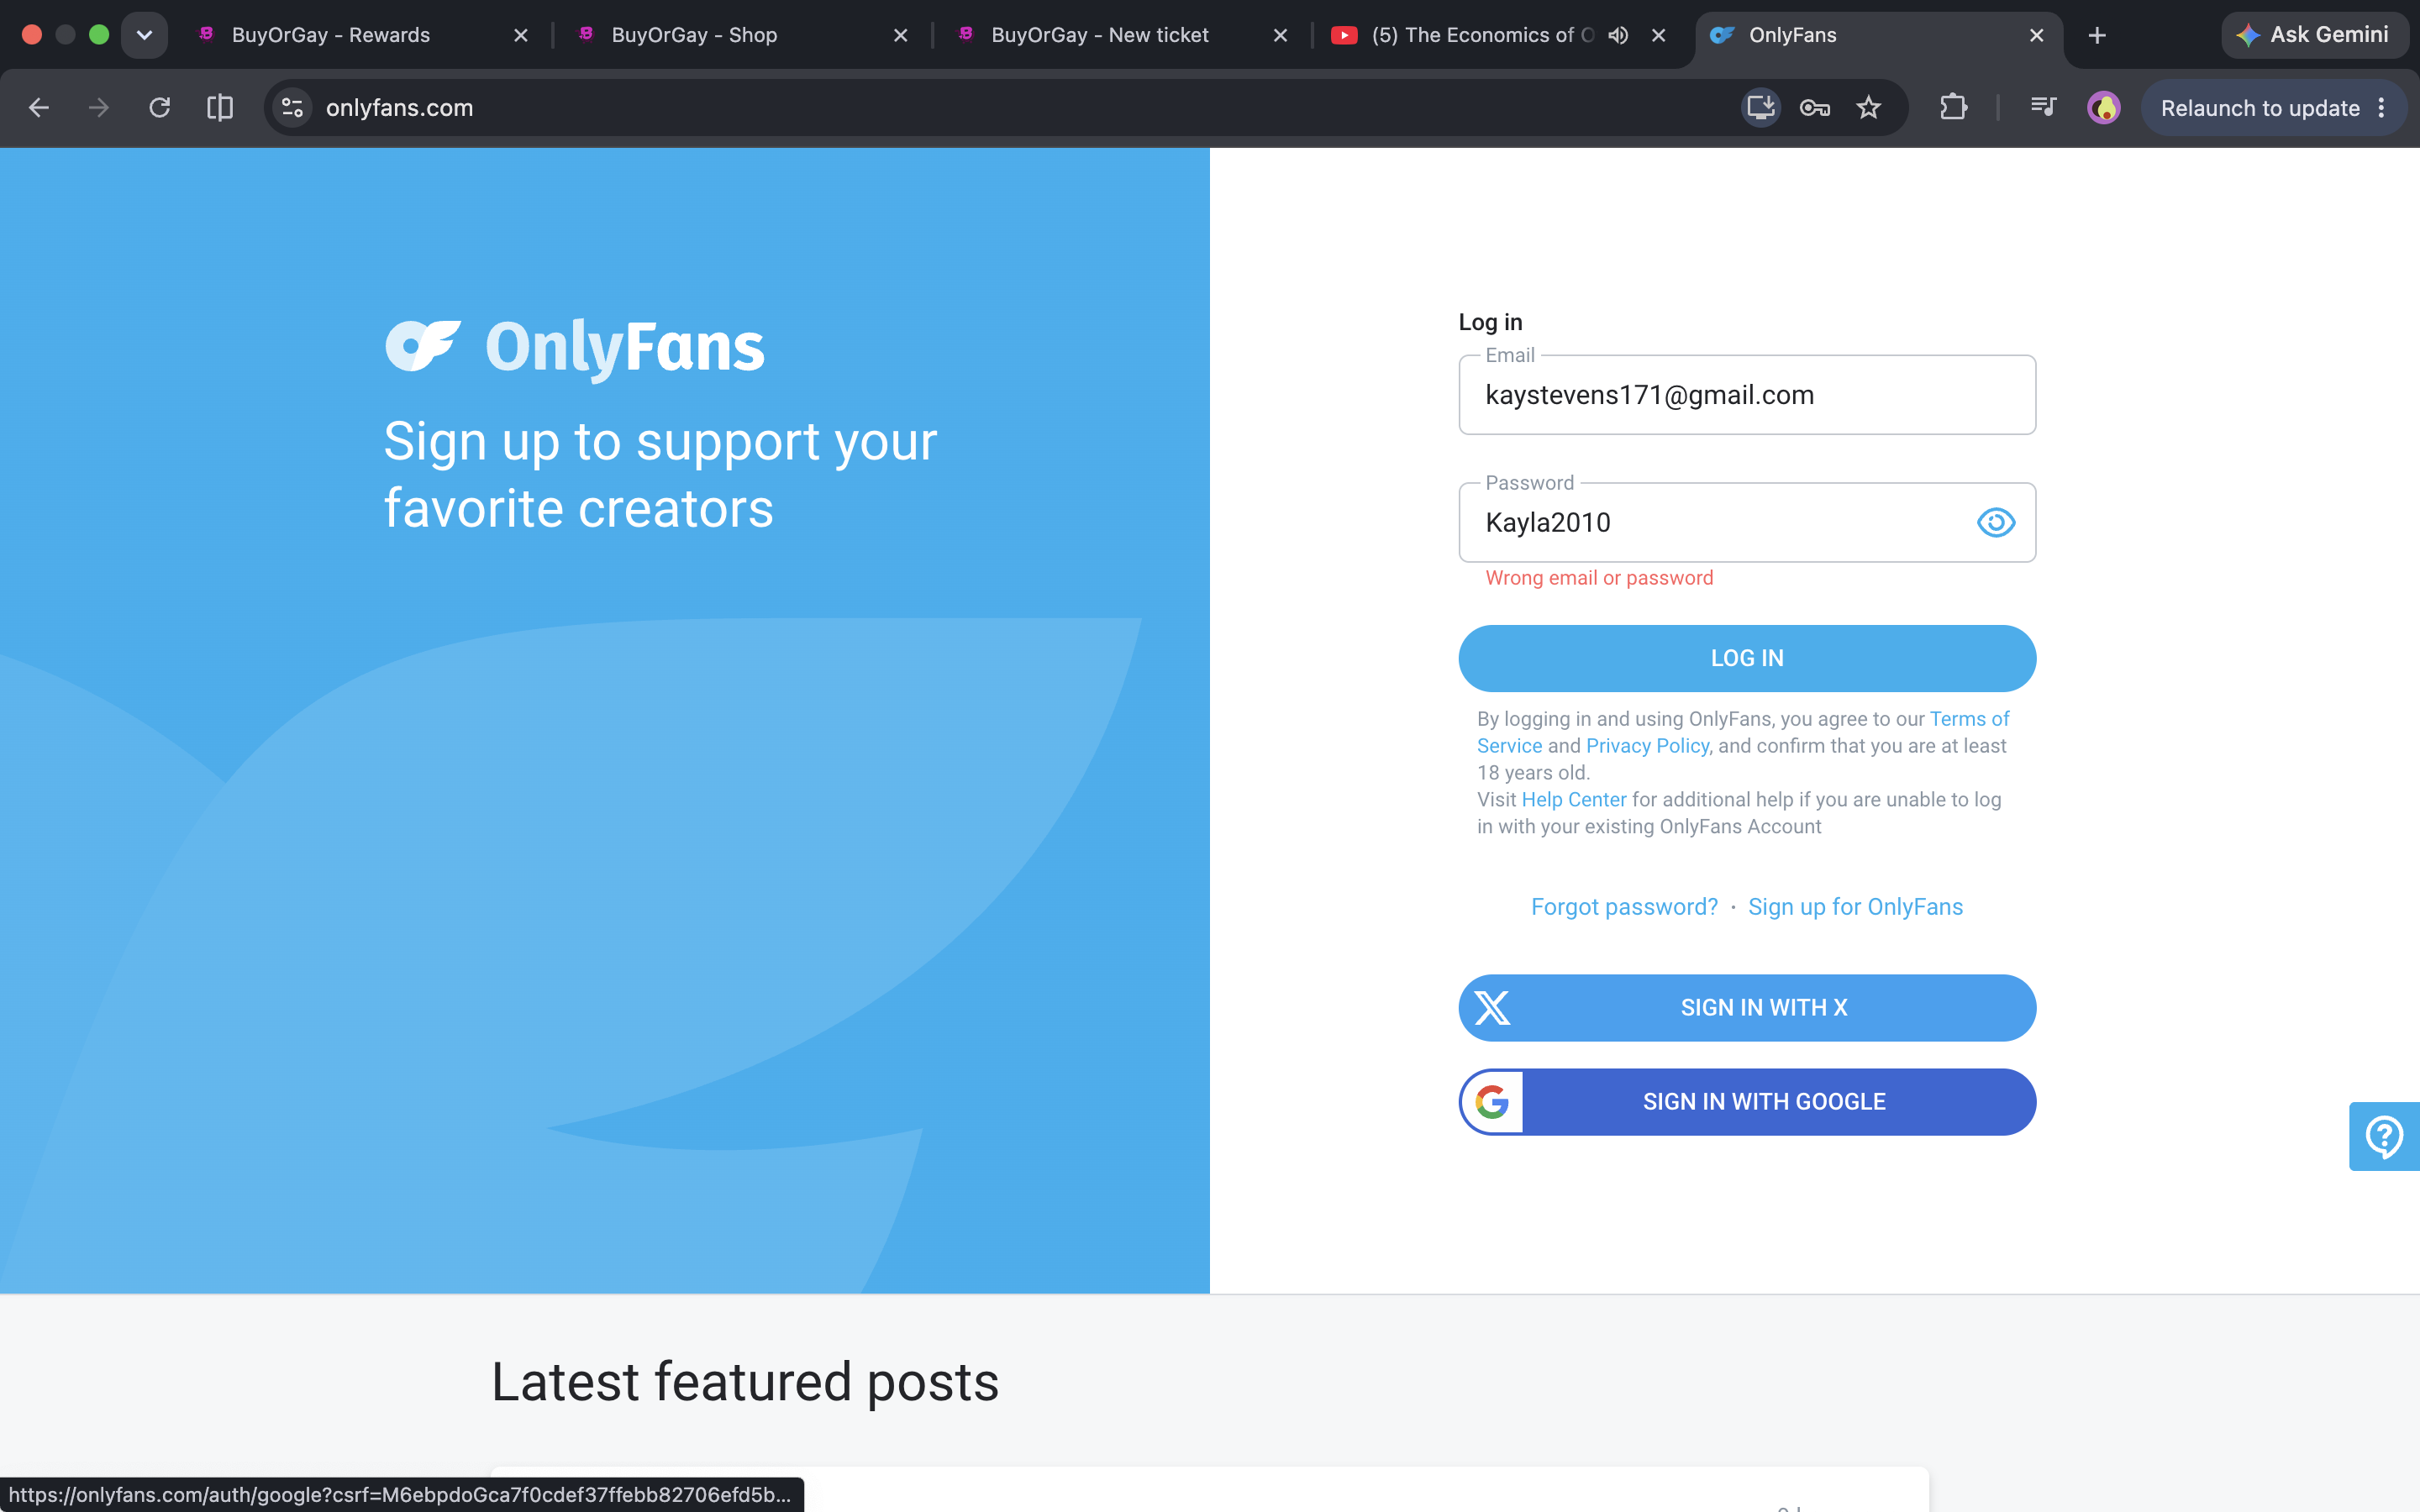
Task: Click the LOG IN button
Action: (1747, 658)
